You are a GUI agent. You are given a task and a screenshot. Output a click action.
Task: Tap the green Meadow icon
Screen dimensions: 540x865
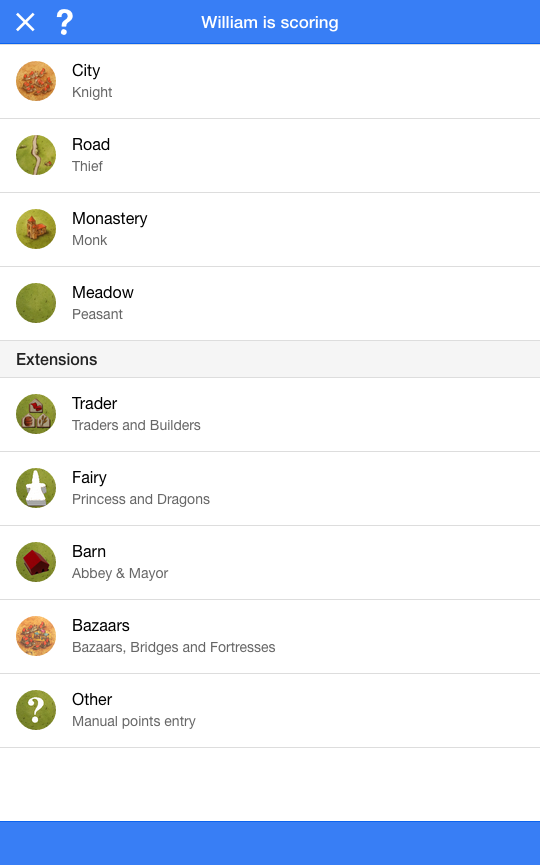coord(36,303)
